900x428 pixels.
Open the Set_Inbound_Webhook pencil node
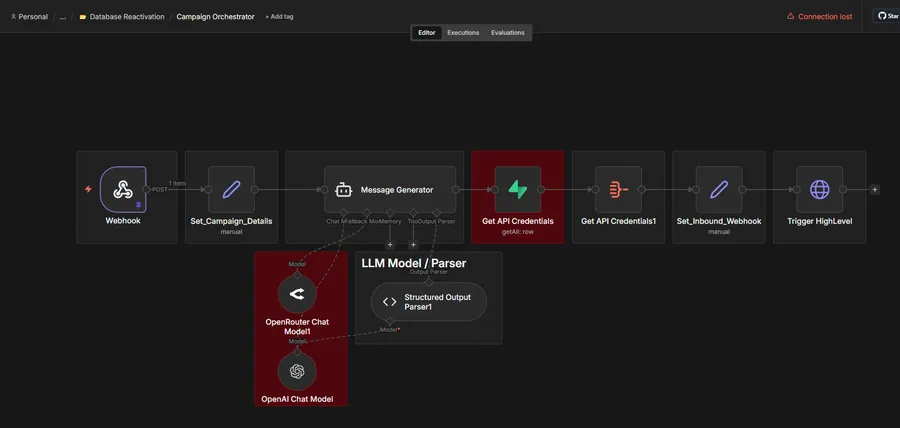point(719,189)
